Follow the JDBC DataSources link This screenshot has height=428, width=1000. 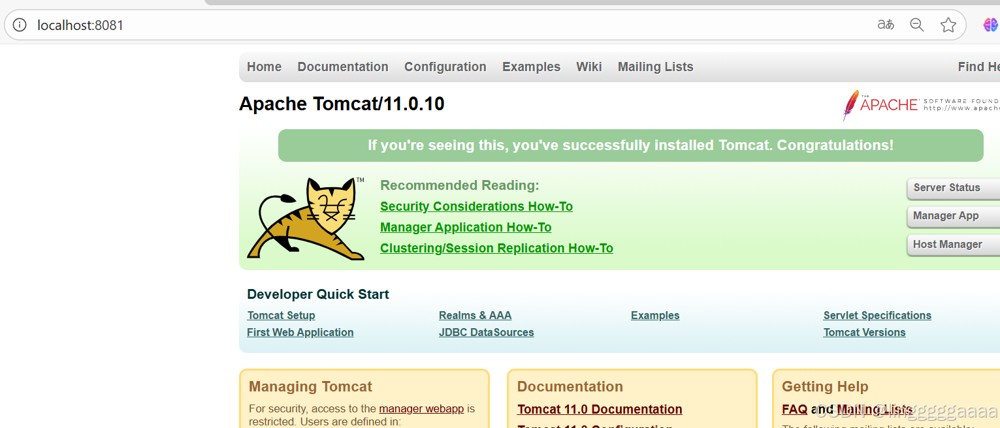click(486, 332)
